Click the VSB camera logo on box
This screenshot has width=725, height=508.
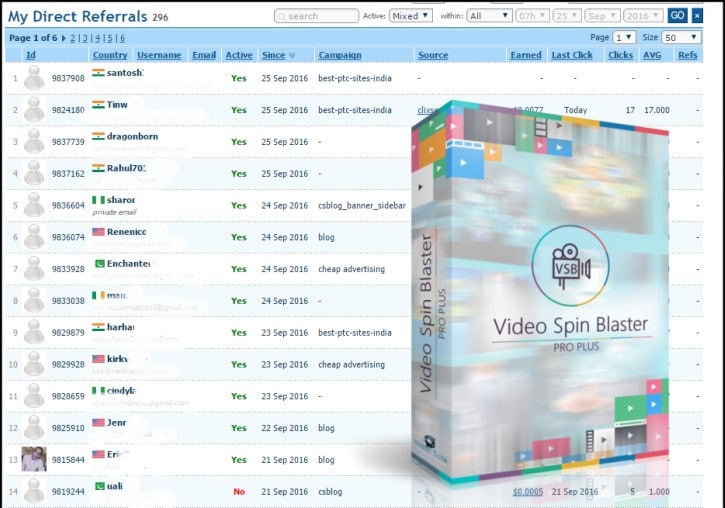[x=571, y=266]
